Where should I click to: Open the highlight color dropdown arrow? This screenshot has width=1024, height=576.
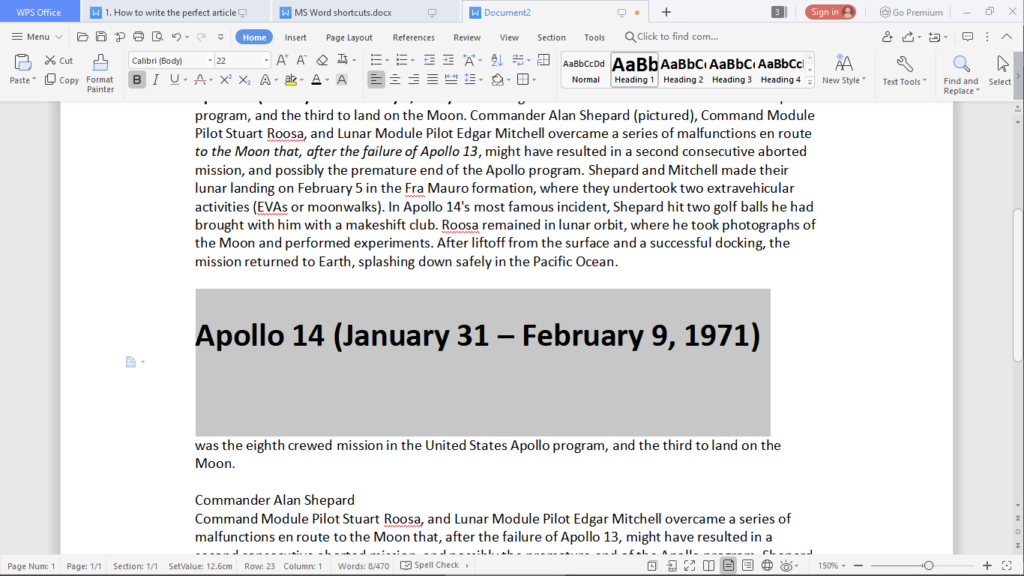pyautogui.click(x=302, y=80)
